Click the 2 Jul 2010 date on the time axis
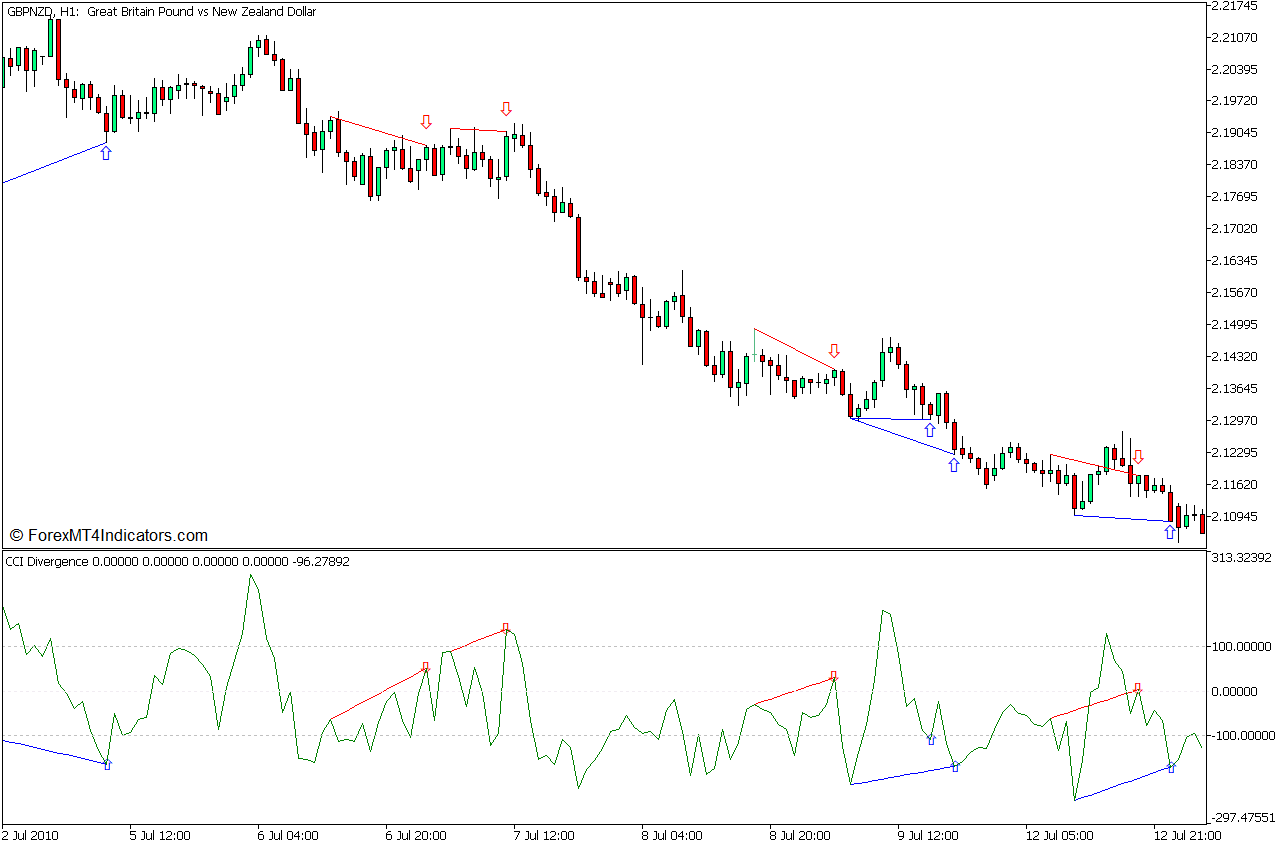The width and height of the screenshot is (1276, 848). (x=32, y=835)
